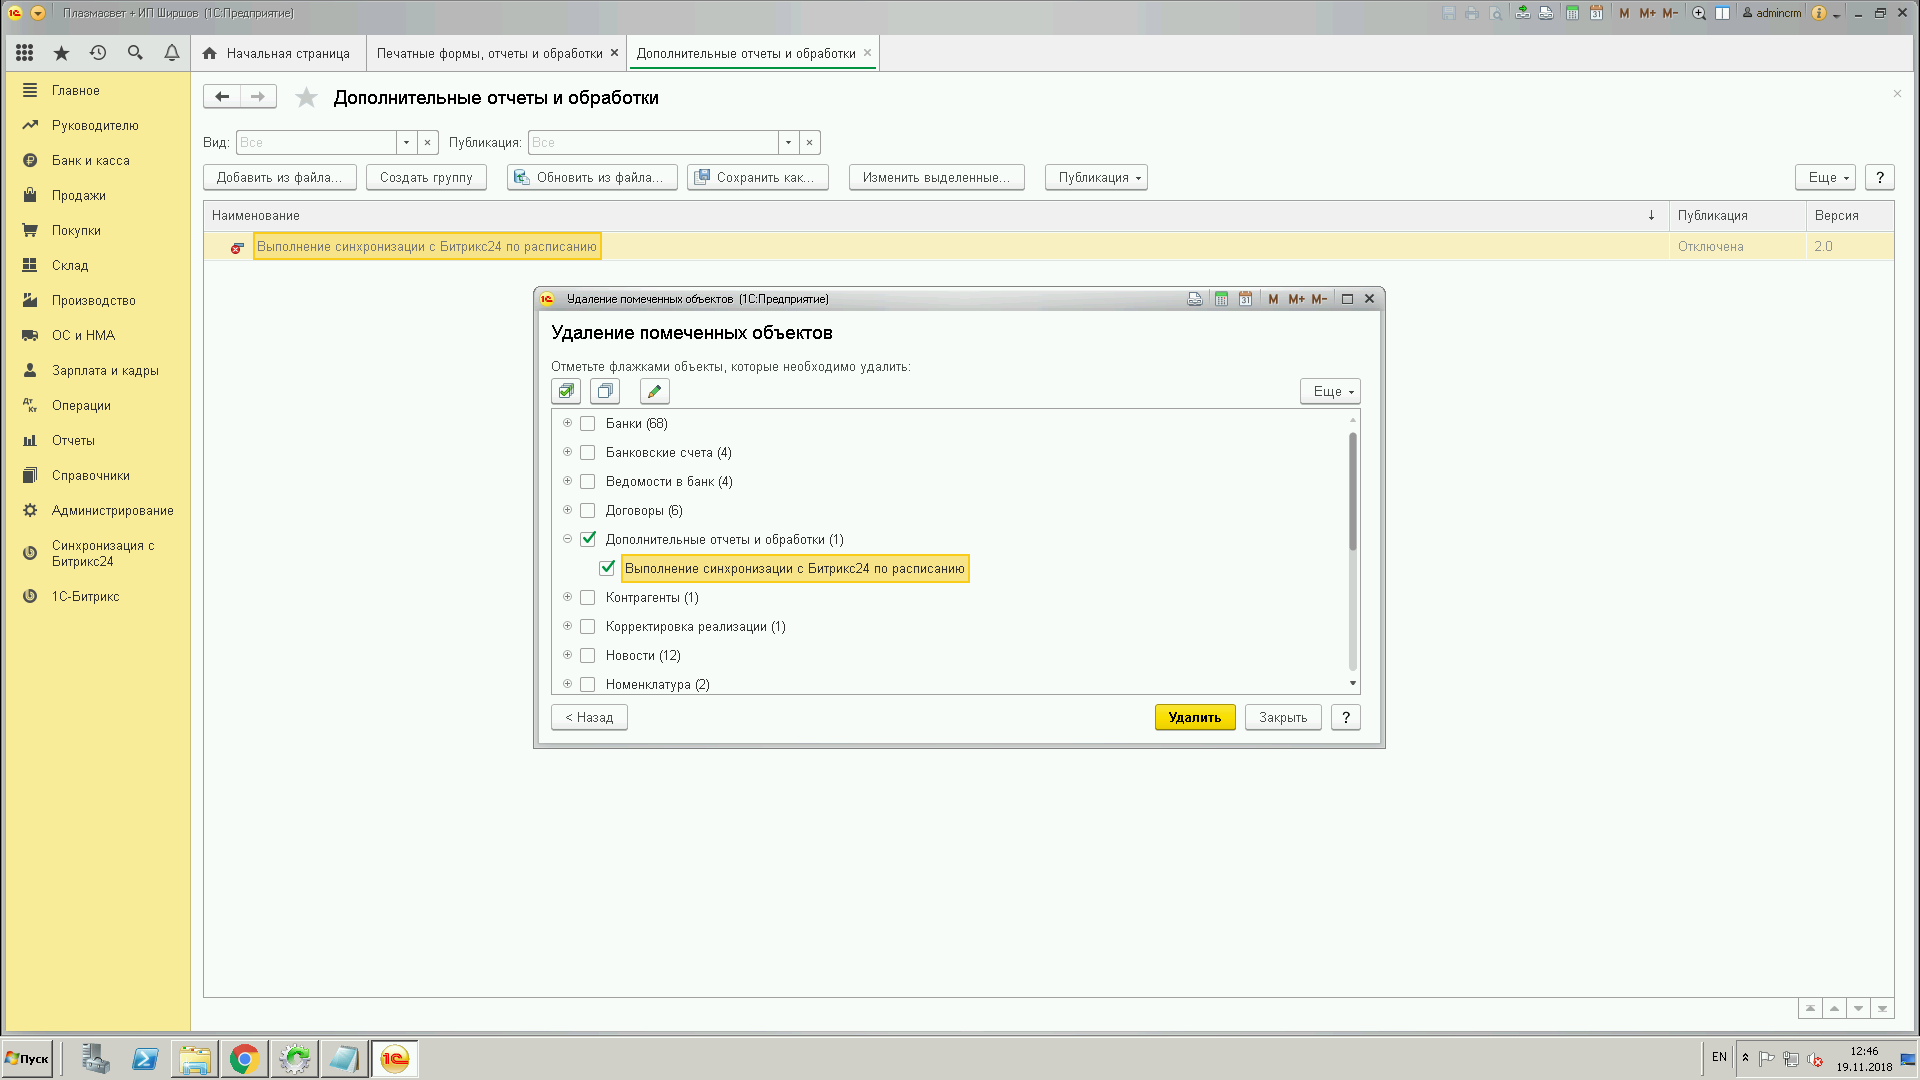The height and width of the screenshot is (1080, 1920).
Task: Check the Новости (12) checkbox
Action: (588, 656)
